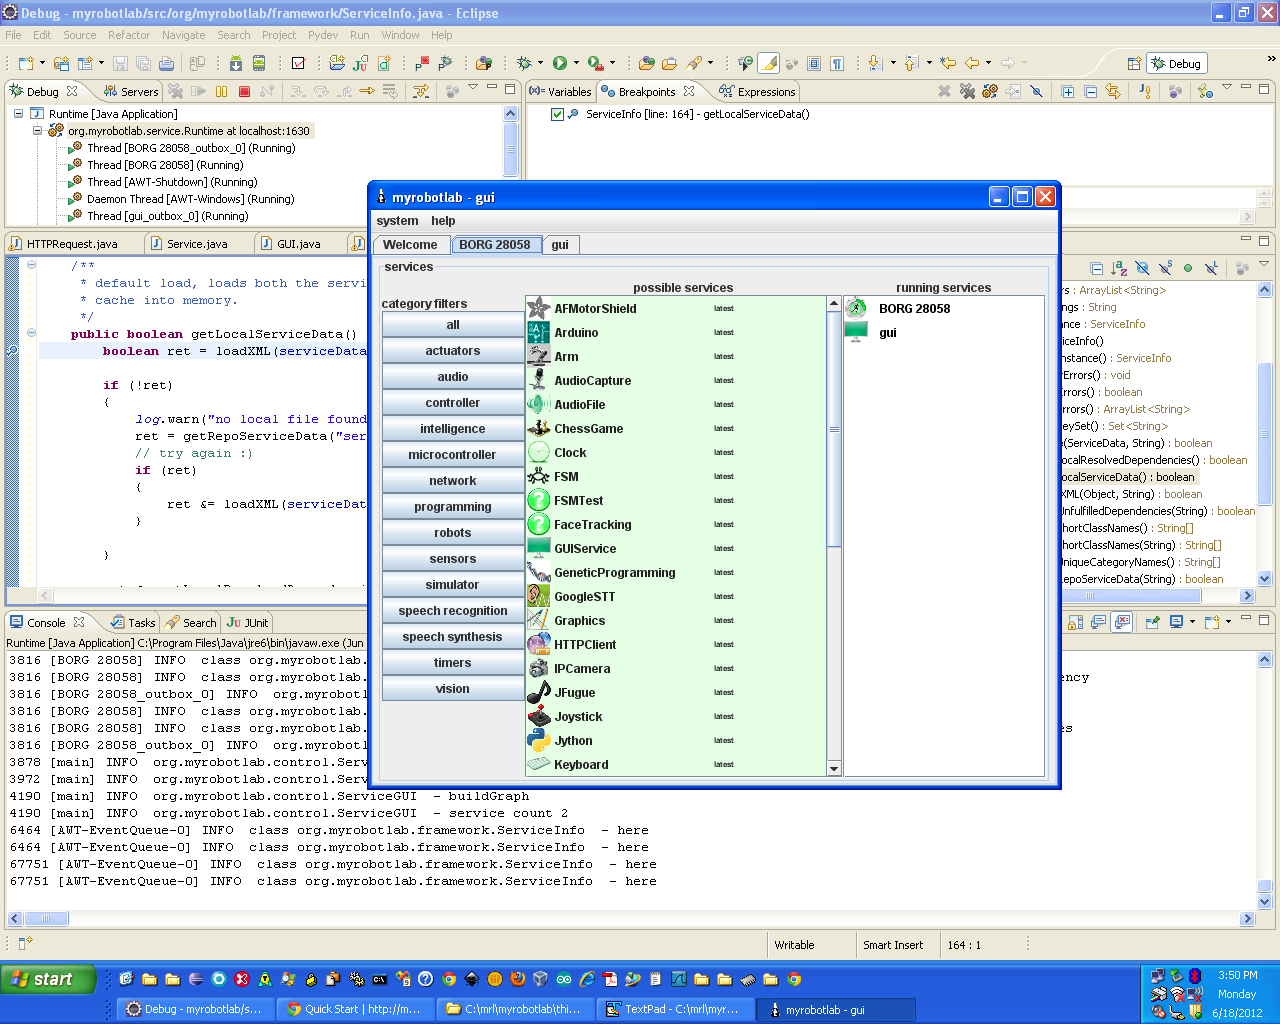Click the green Run launch icon
The width and height of the screenshot is (1280, 1024).
(x=560, y=63)
